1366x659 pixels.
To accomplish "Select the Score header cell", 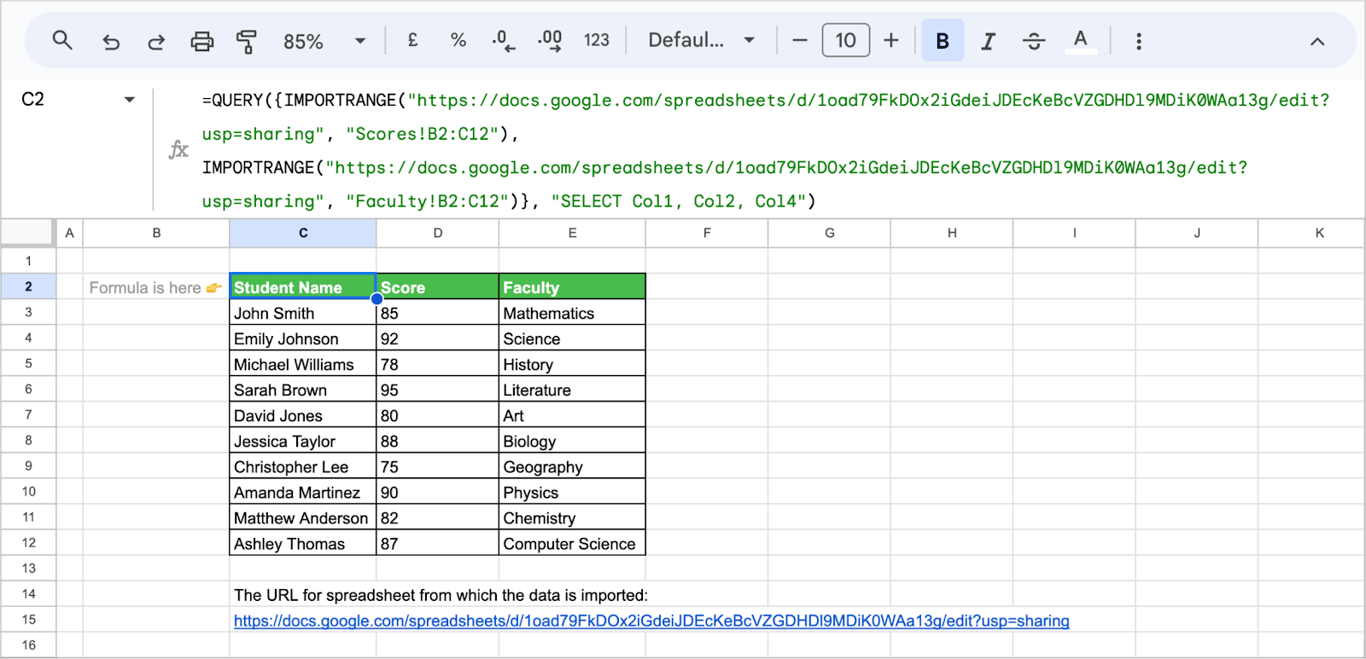I will coord(438,287).
